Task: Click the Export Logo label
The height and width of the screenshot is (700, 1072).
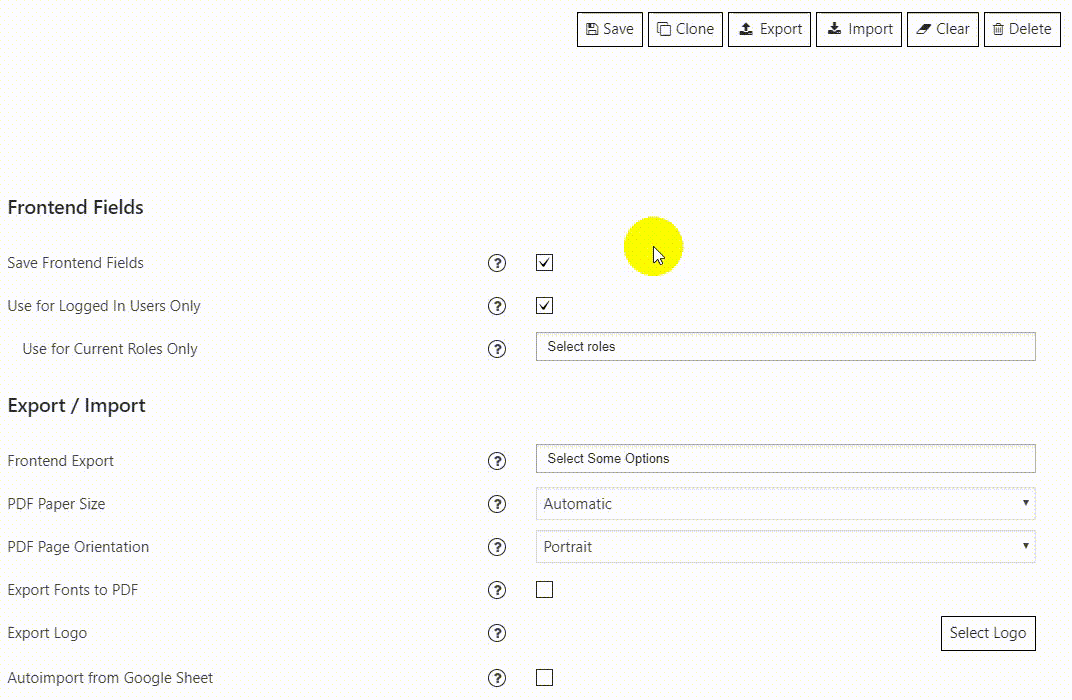Action: tap(47, 634)
